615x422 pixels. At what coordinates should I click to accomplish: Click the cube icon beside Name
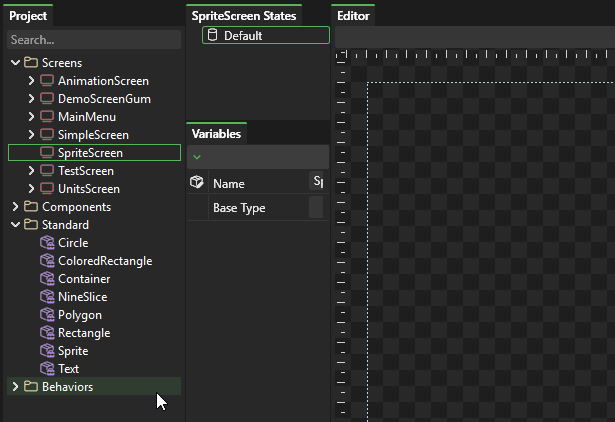(x=197, y=183)
